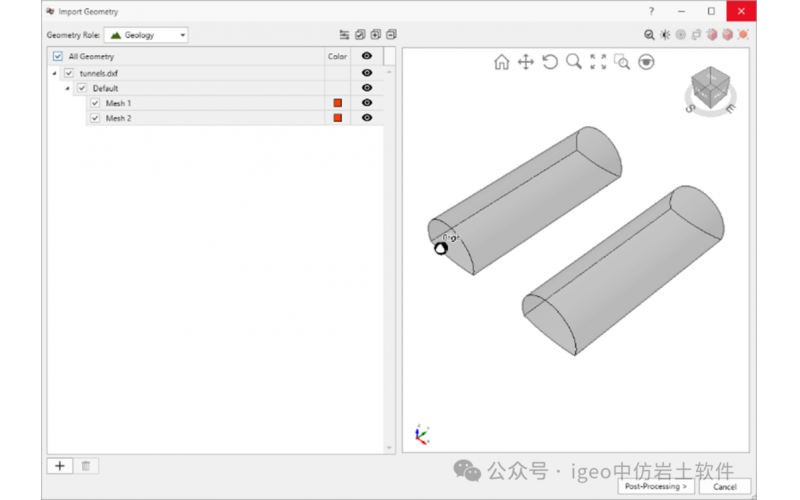The height and width of the screenshot is (500, 800).
Task: Select the magnifier Zoom tool
Action: (x=573, y=62)
